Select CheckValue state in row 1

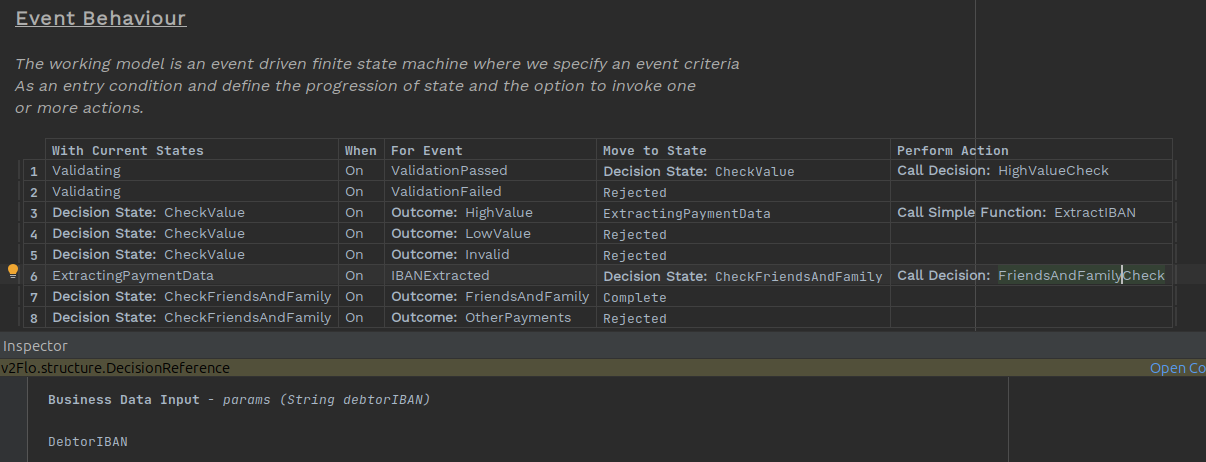tap(754, 172)
